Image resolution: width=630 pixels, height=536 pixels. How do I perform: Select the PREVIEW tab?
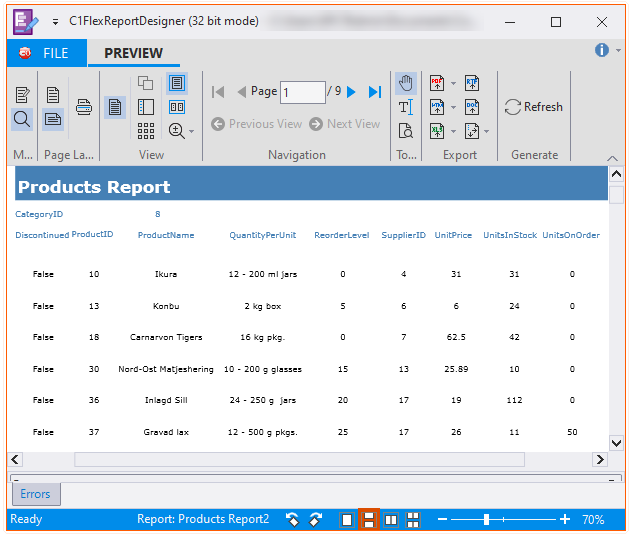[133, 53]
